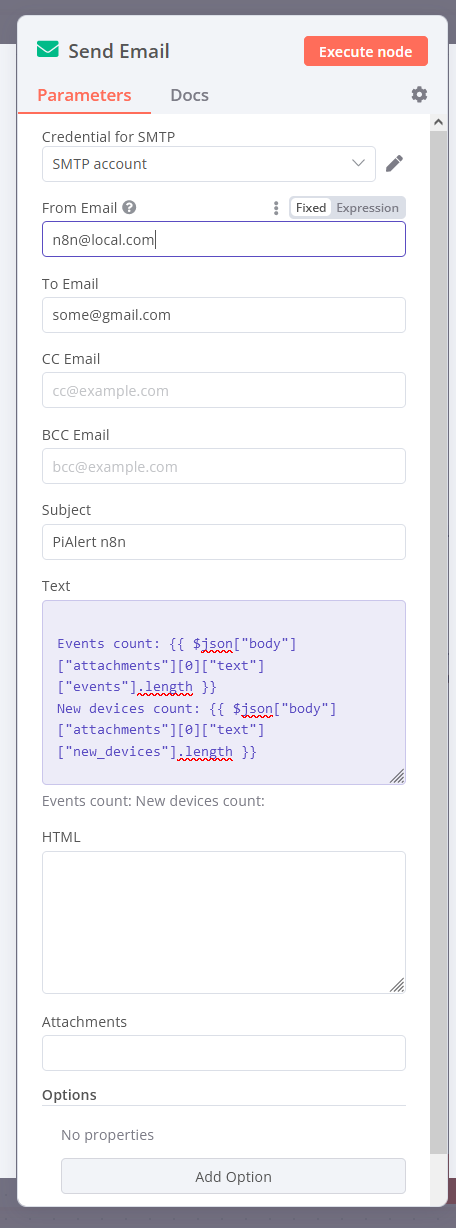Focus the From Email input field
This screenshot has width=456, height=1228.
(x=224, y=239)
